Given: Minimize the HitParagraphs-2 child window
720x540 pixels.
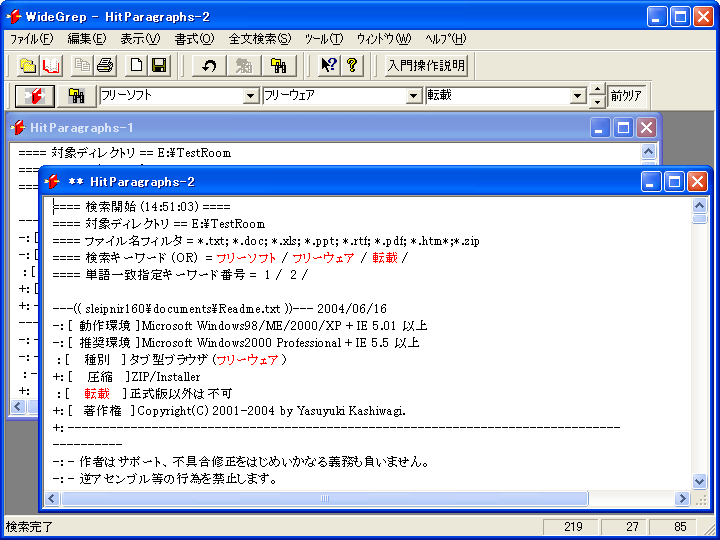Looking at the screenshot, I should click(650, 182).
